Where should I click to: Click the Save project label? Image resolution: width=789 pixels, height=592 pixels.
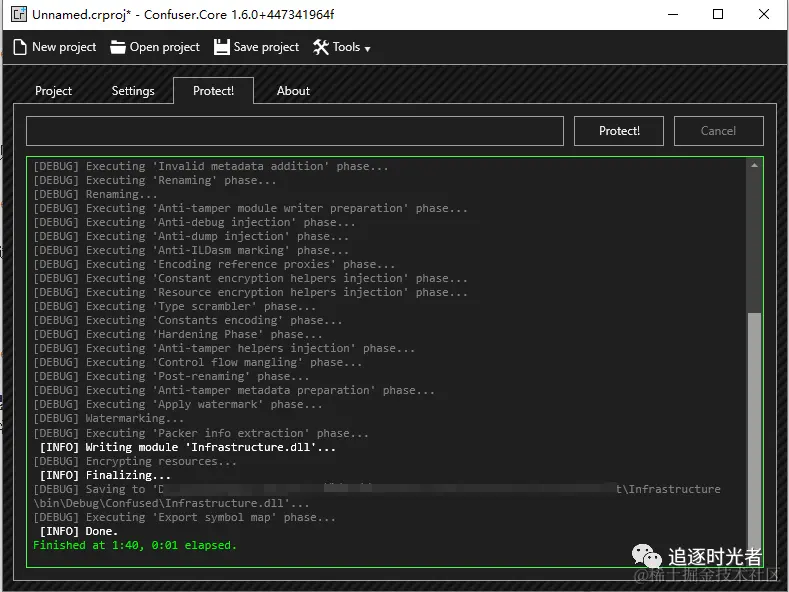tap(266, 47)
